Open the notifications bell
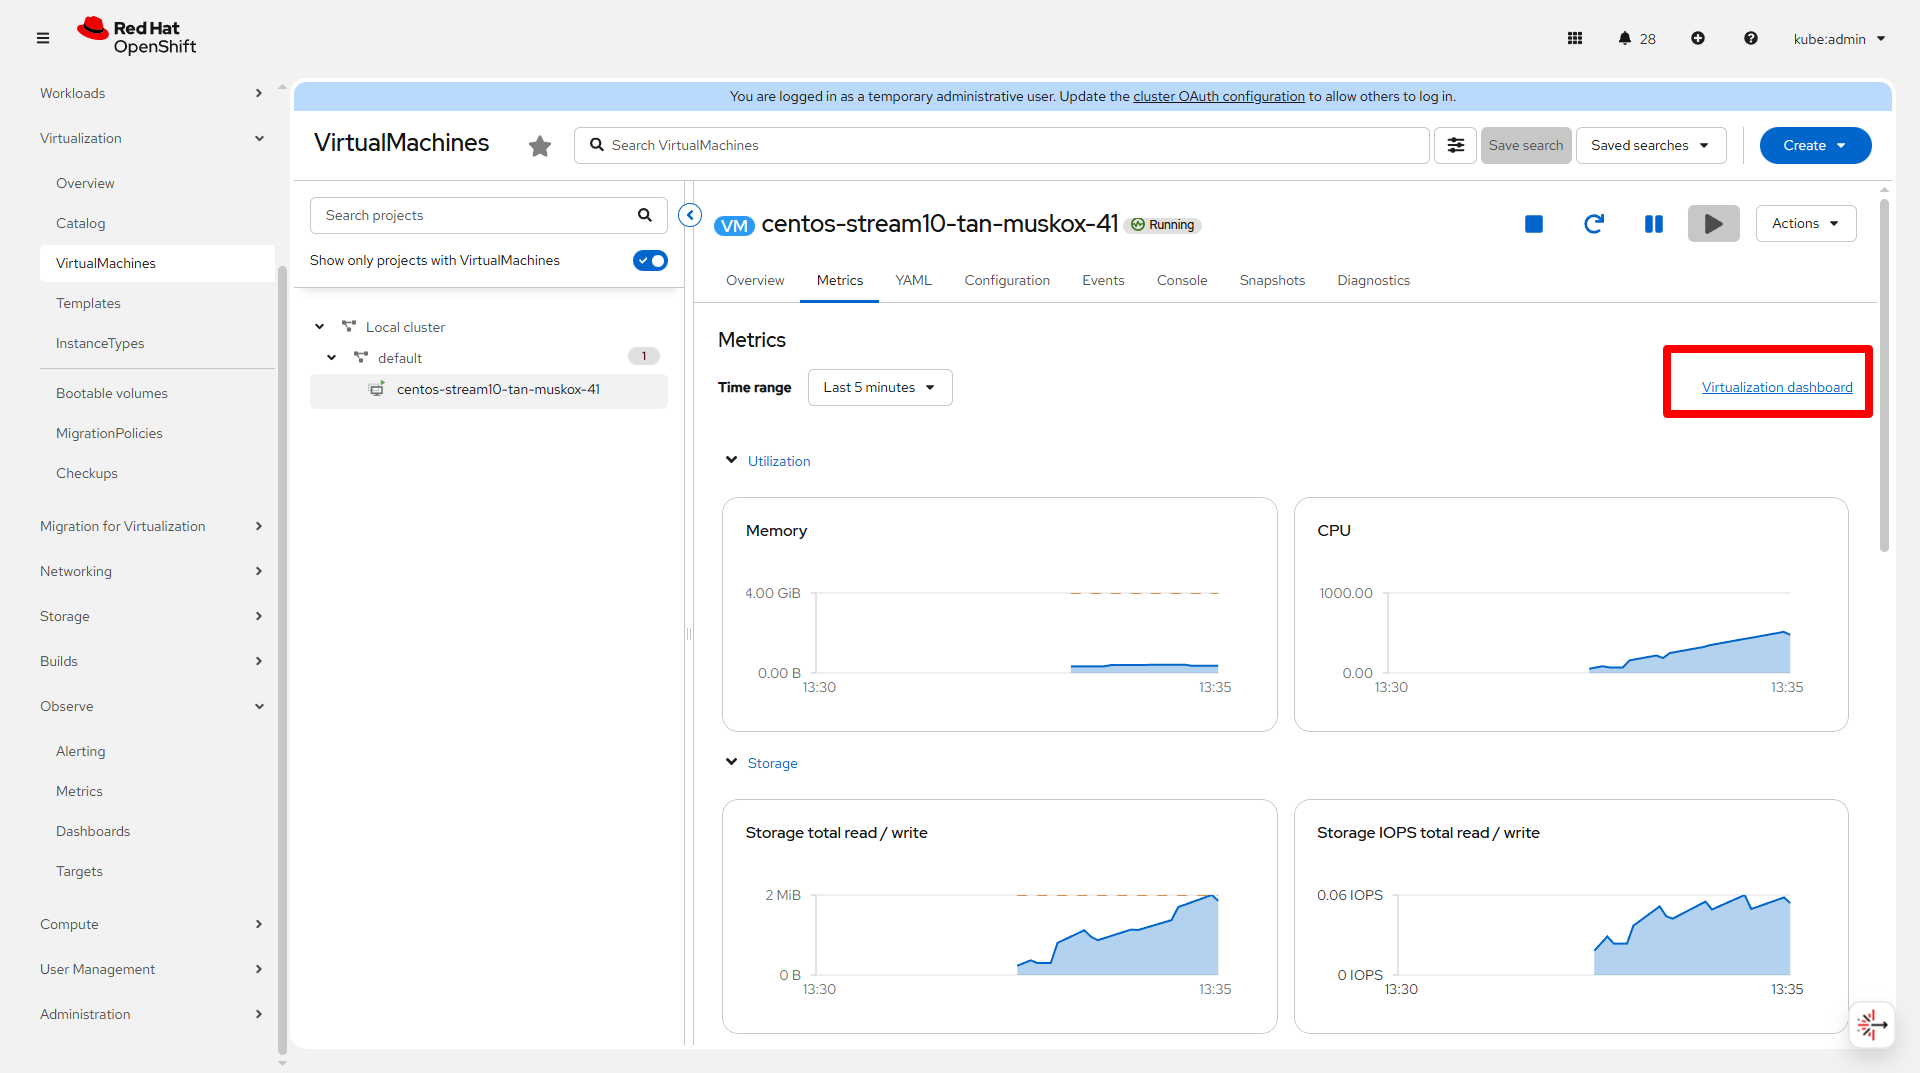The height and width of the screenshot is (1073, 1920). pyautogui.click(x=1625, y=39)
